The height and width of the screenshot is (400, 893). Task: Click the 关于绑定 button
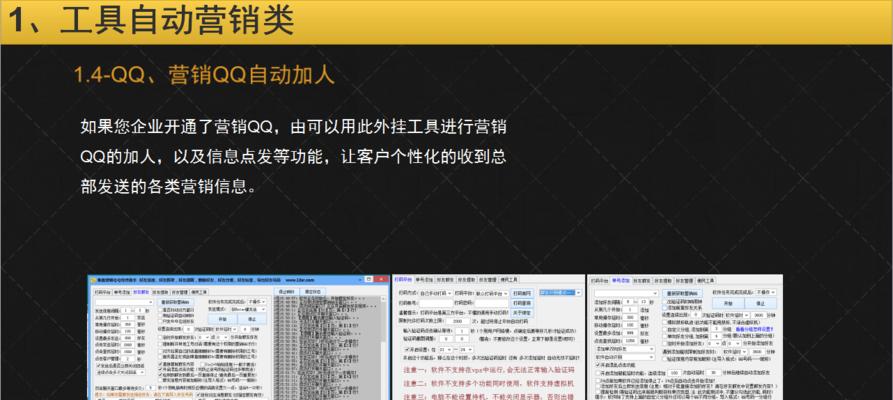pos(522,313)
